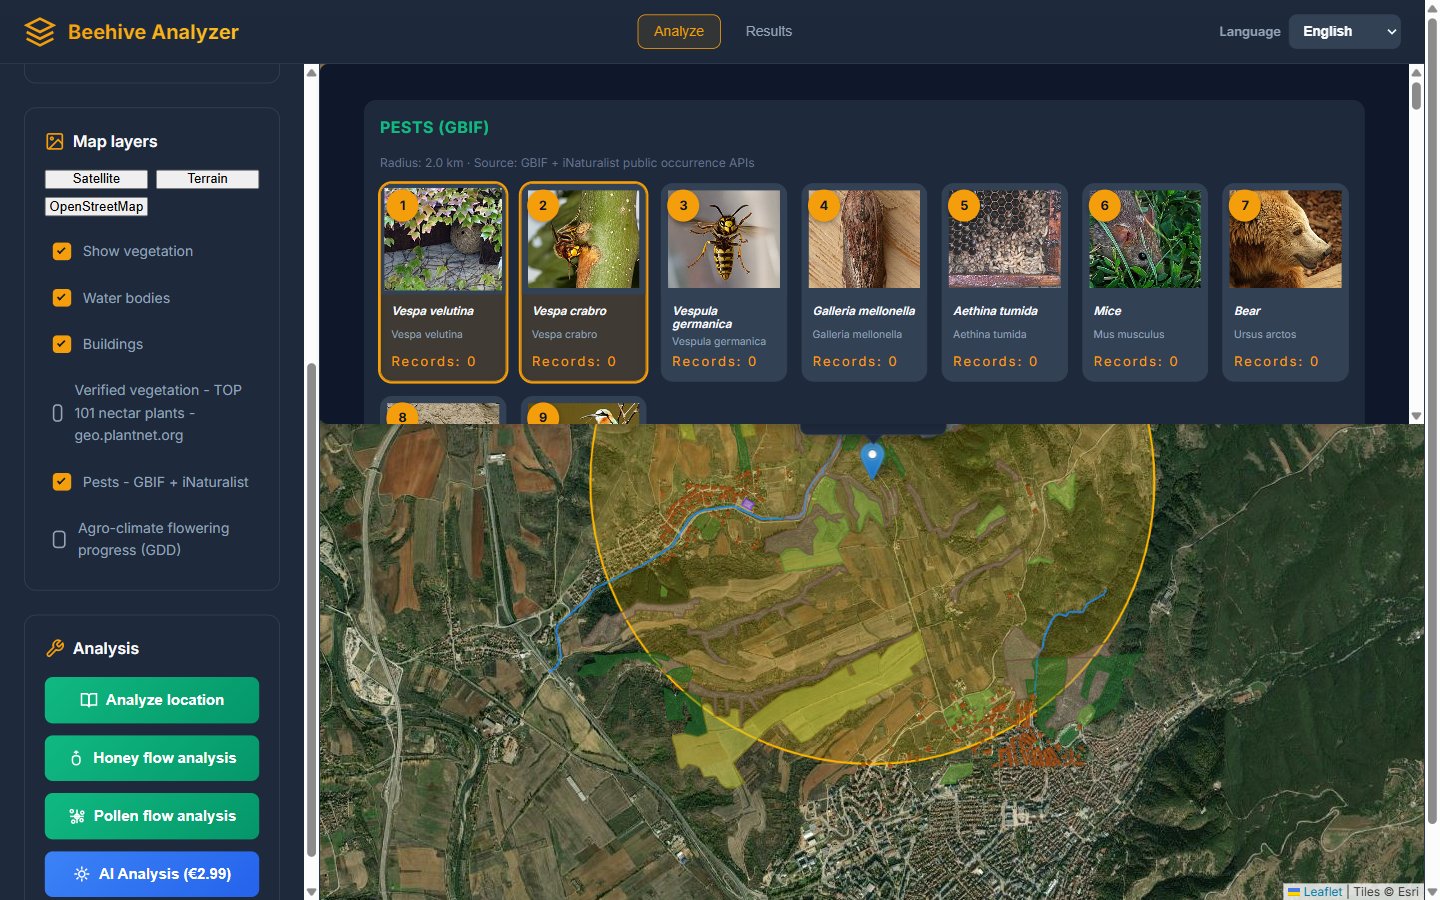
Task: Toggle the Verified vegetation TOP 101 checkbox
Action: click(x=58, y=413)
